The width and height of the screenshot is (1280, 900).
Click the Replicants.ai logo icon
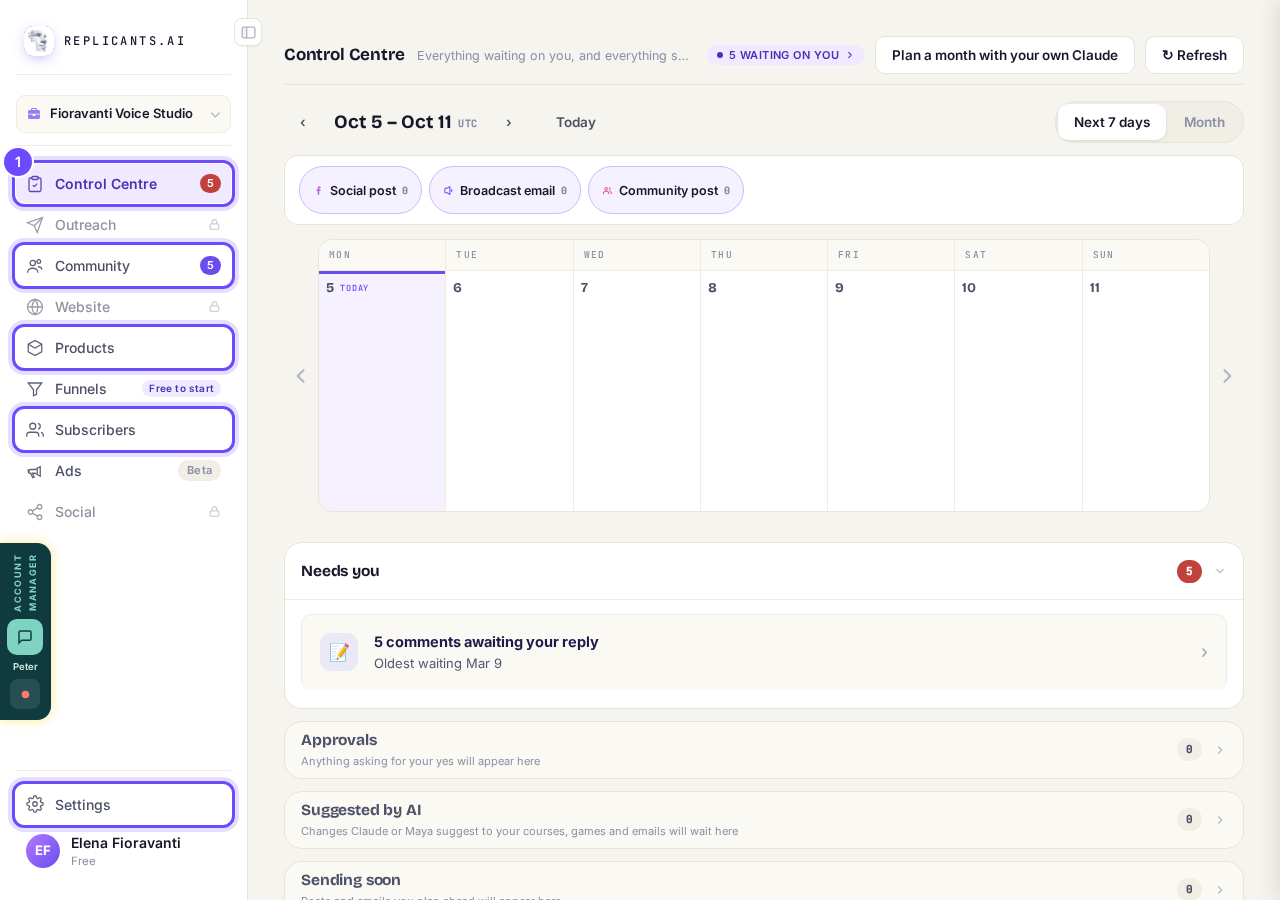(x=39, y=41)
